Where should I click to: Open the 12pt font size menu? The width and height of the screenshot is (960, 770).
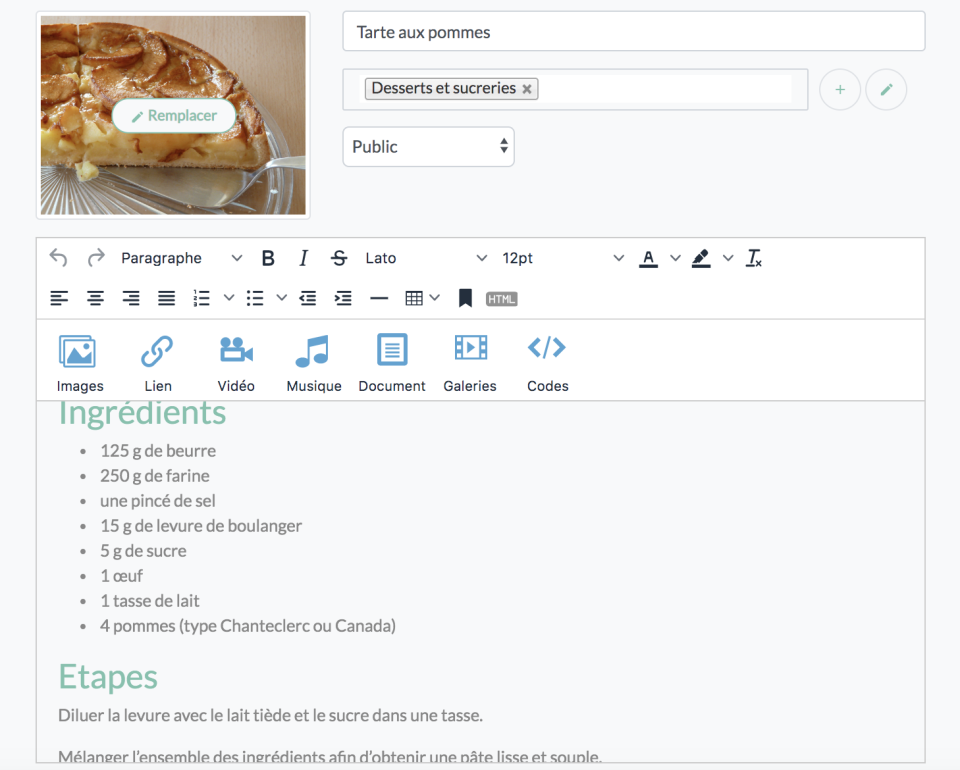[x=562, y=258]
